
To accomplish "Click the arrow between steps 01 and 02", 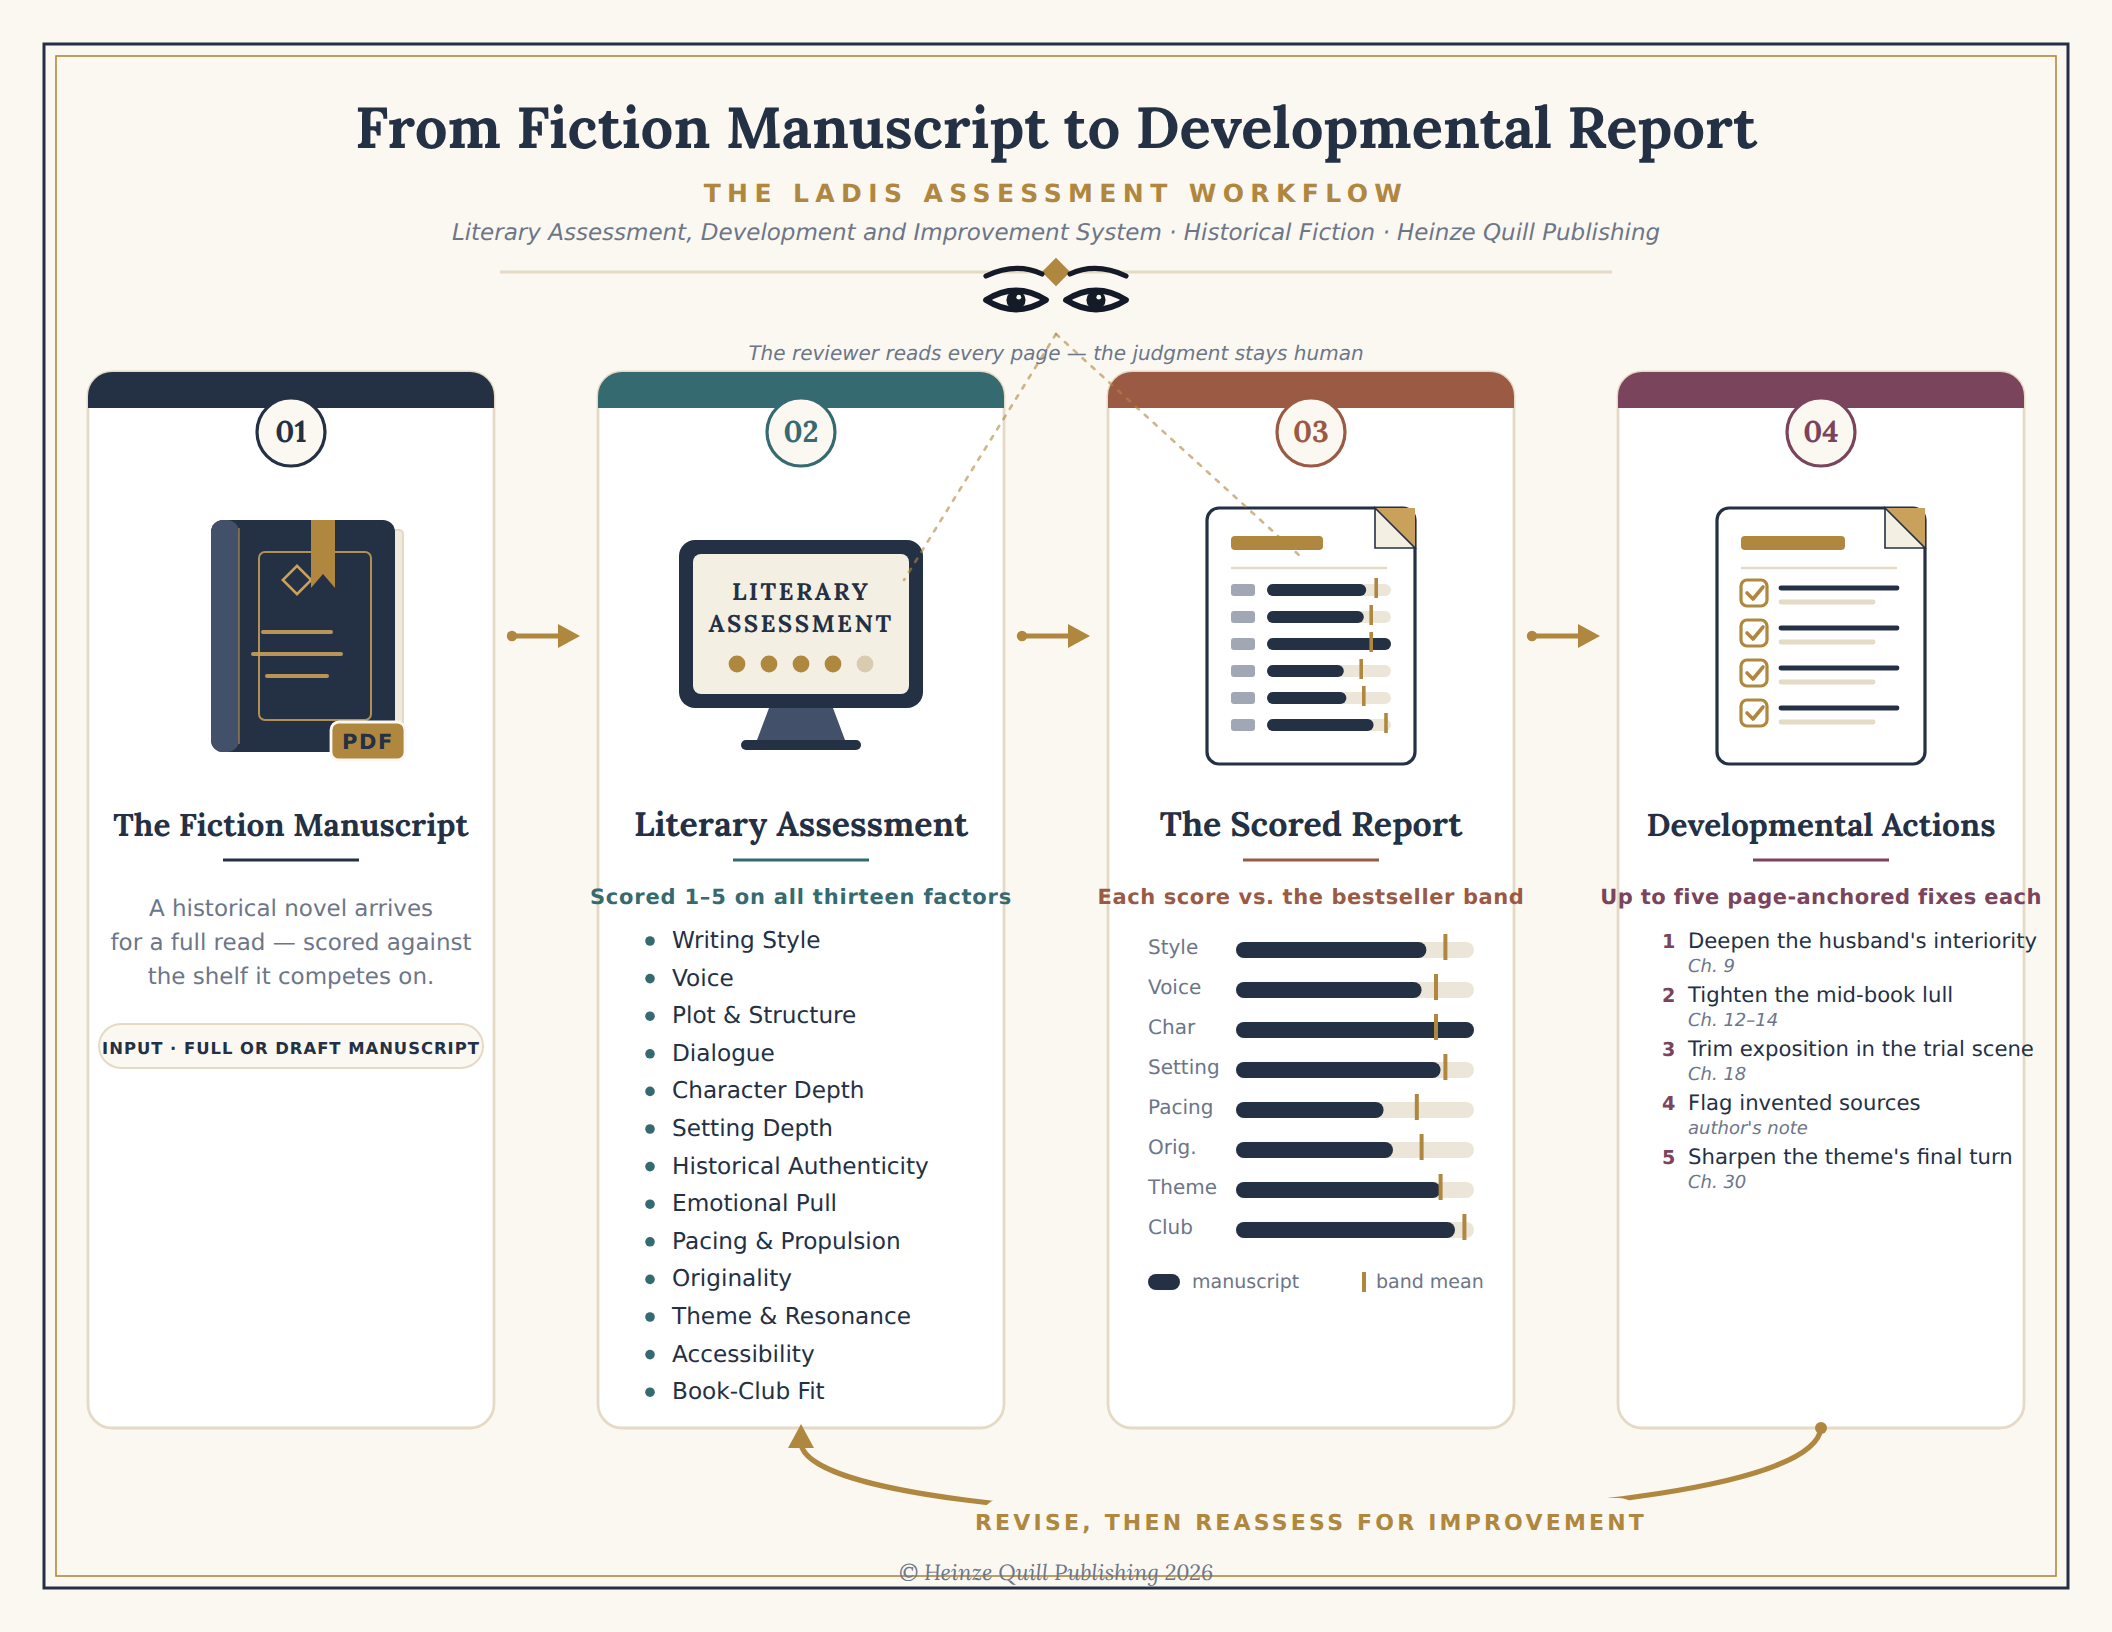I will [x=543, y=636].
